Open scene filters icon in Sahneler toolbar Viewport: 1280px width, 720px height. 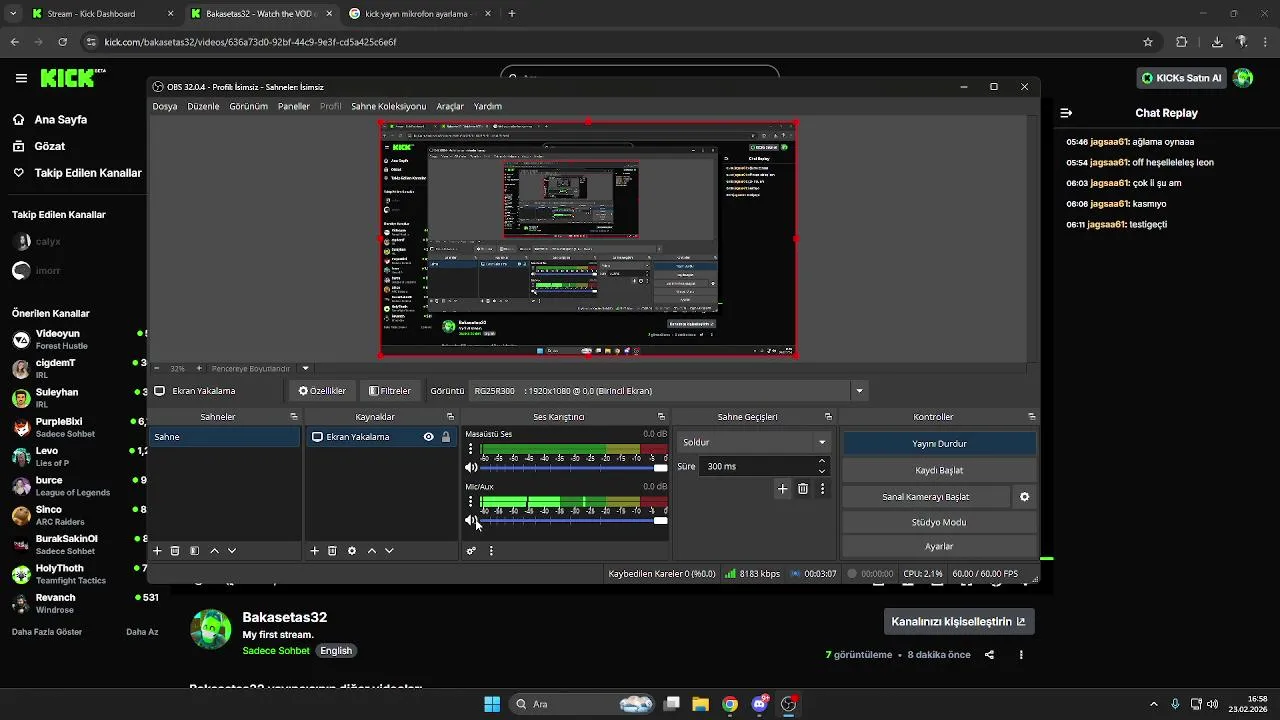[x=194, y=551]
